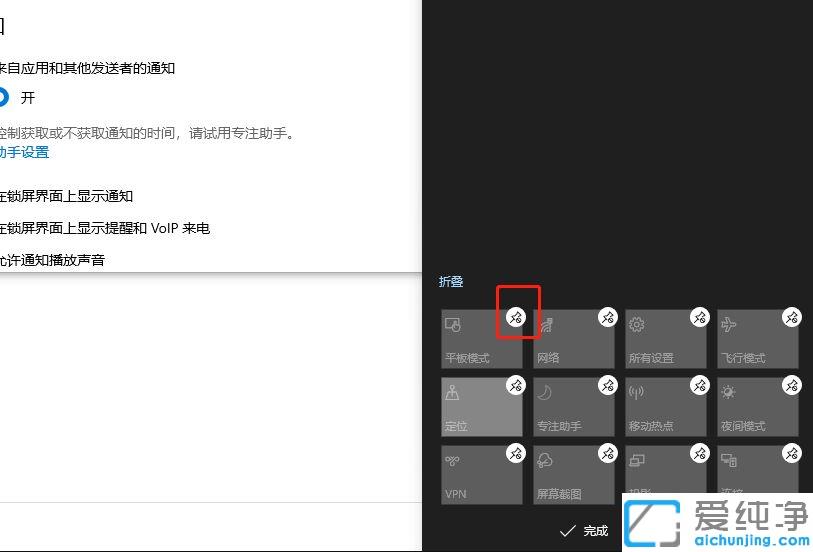Open the 专注助手设置 link
The width and height of the screenshot is (813, 552).
(24, 152)
